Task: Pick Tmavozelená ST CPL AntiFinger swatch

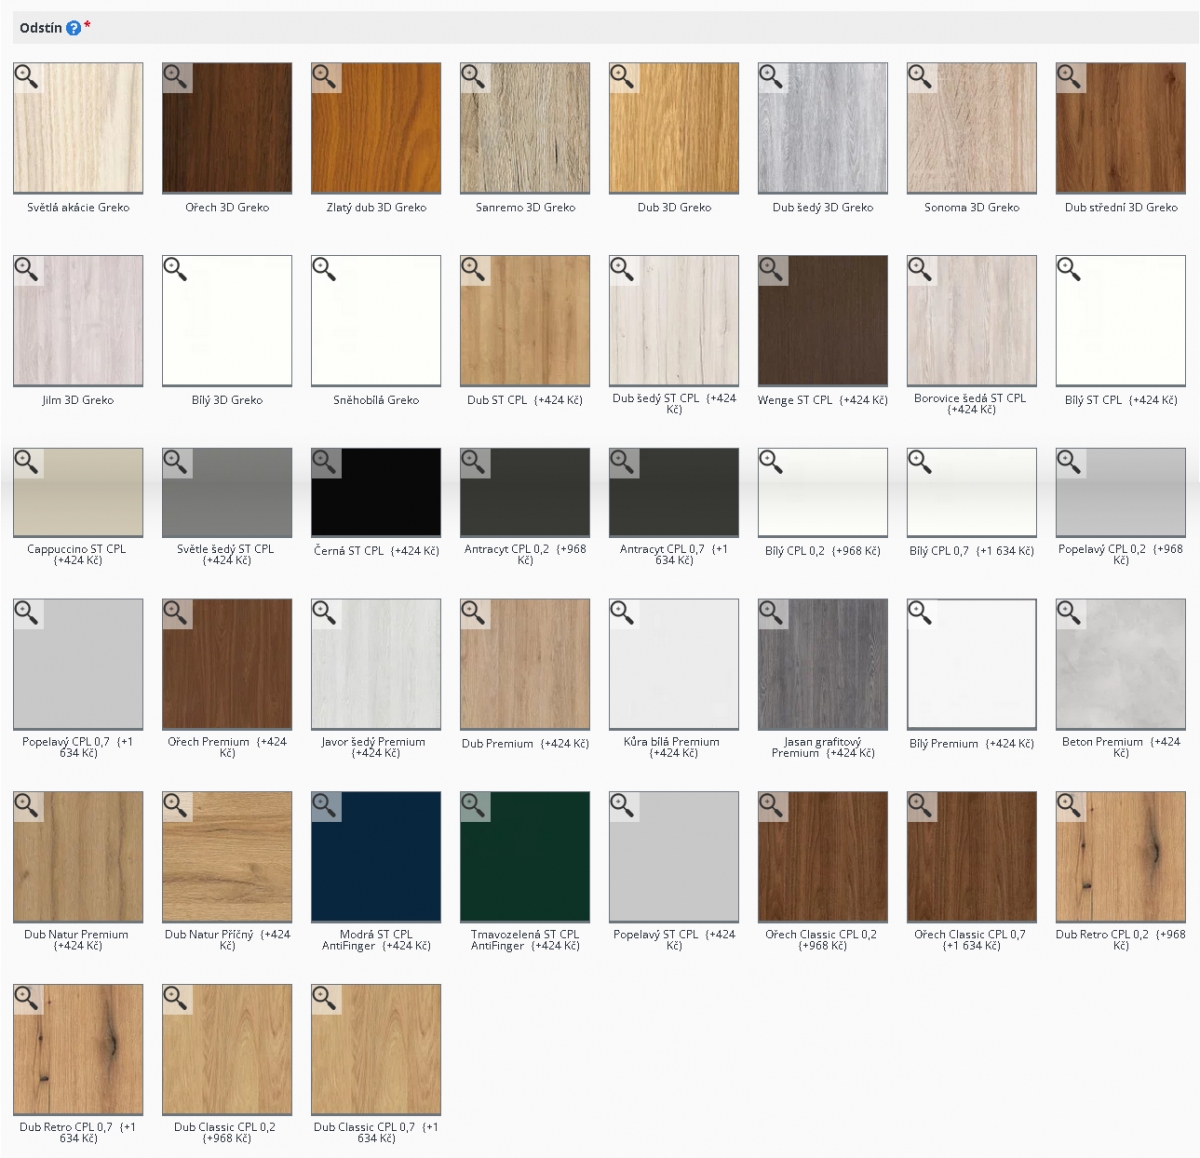Action: (525, 857)
